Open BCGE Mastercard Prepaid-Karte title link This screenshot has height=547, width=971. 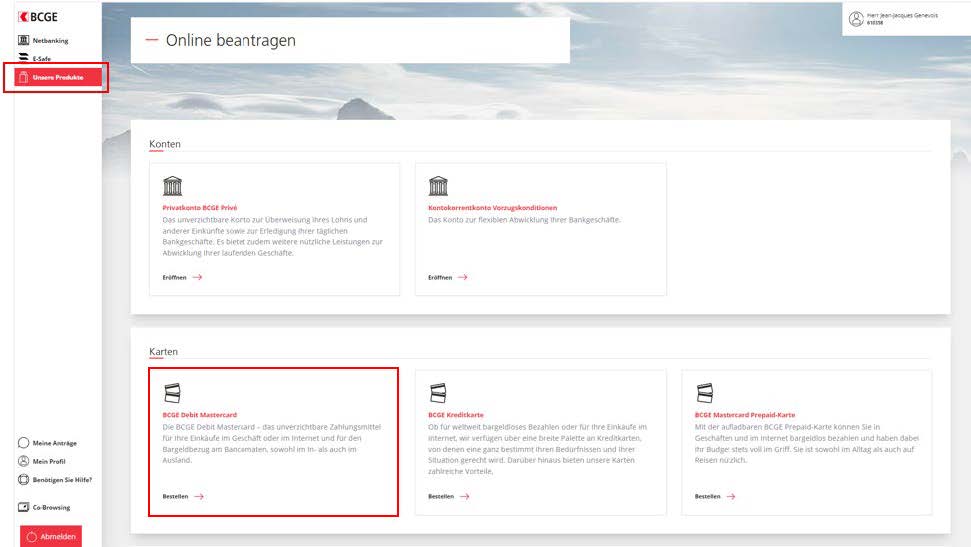tap(745, 415)
